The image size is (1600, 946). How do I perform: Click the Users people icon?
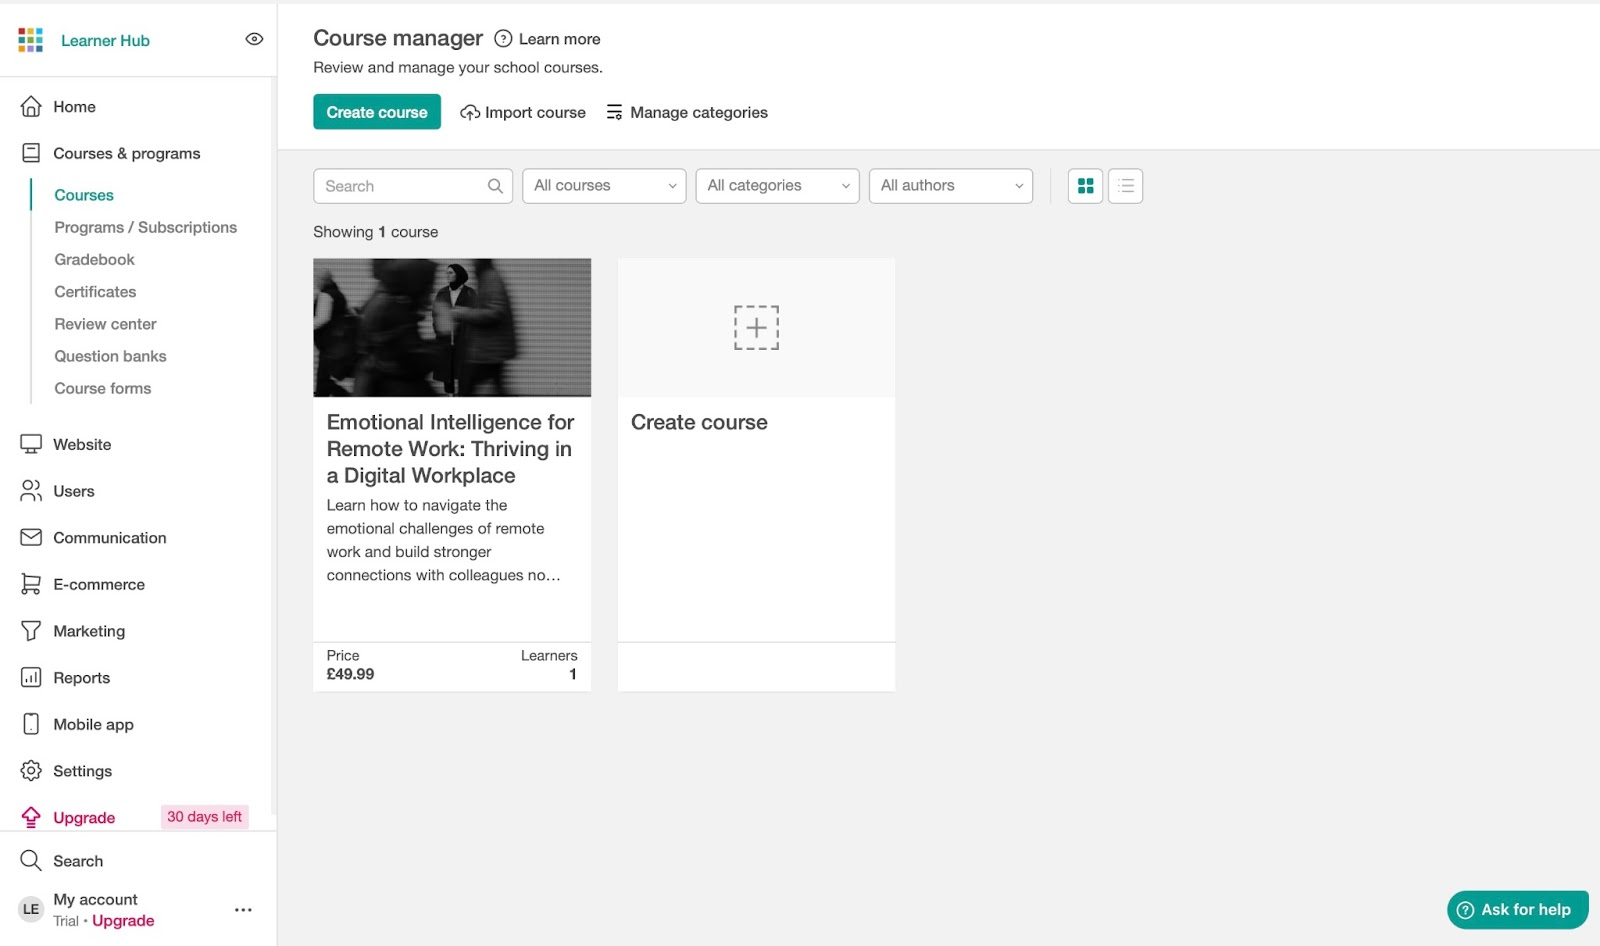click(x=31, y=491)
